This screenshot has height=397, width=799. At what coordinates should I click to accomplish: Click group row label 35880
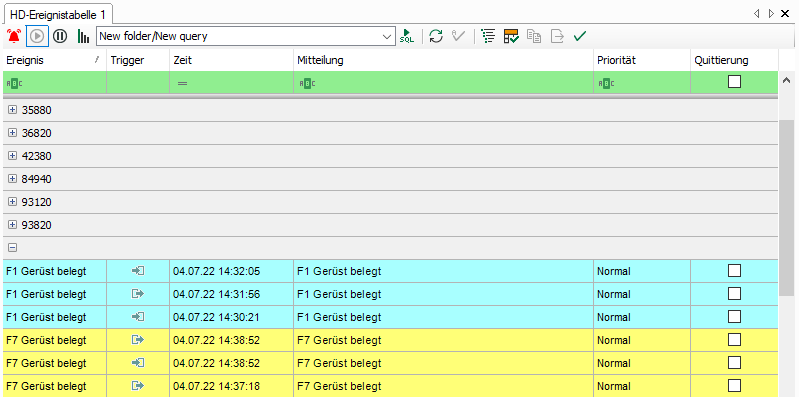pos(37,110)
